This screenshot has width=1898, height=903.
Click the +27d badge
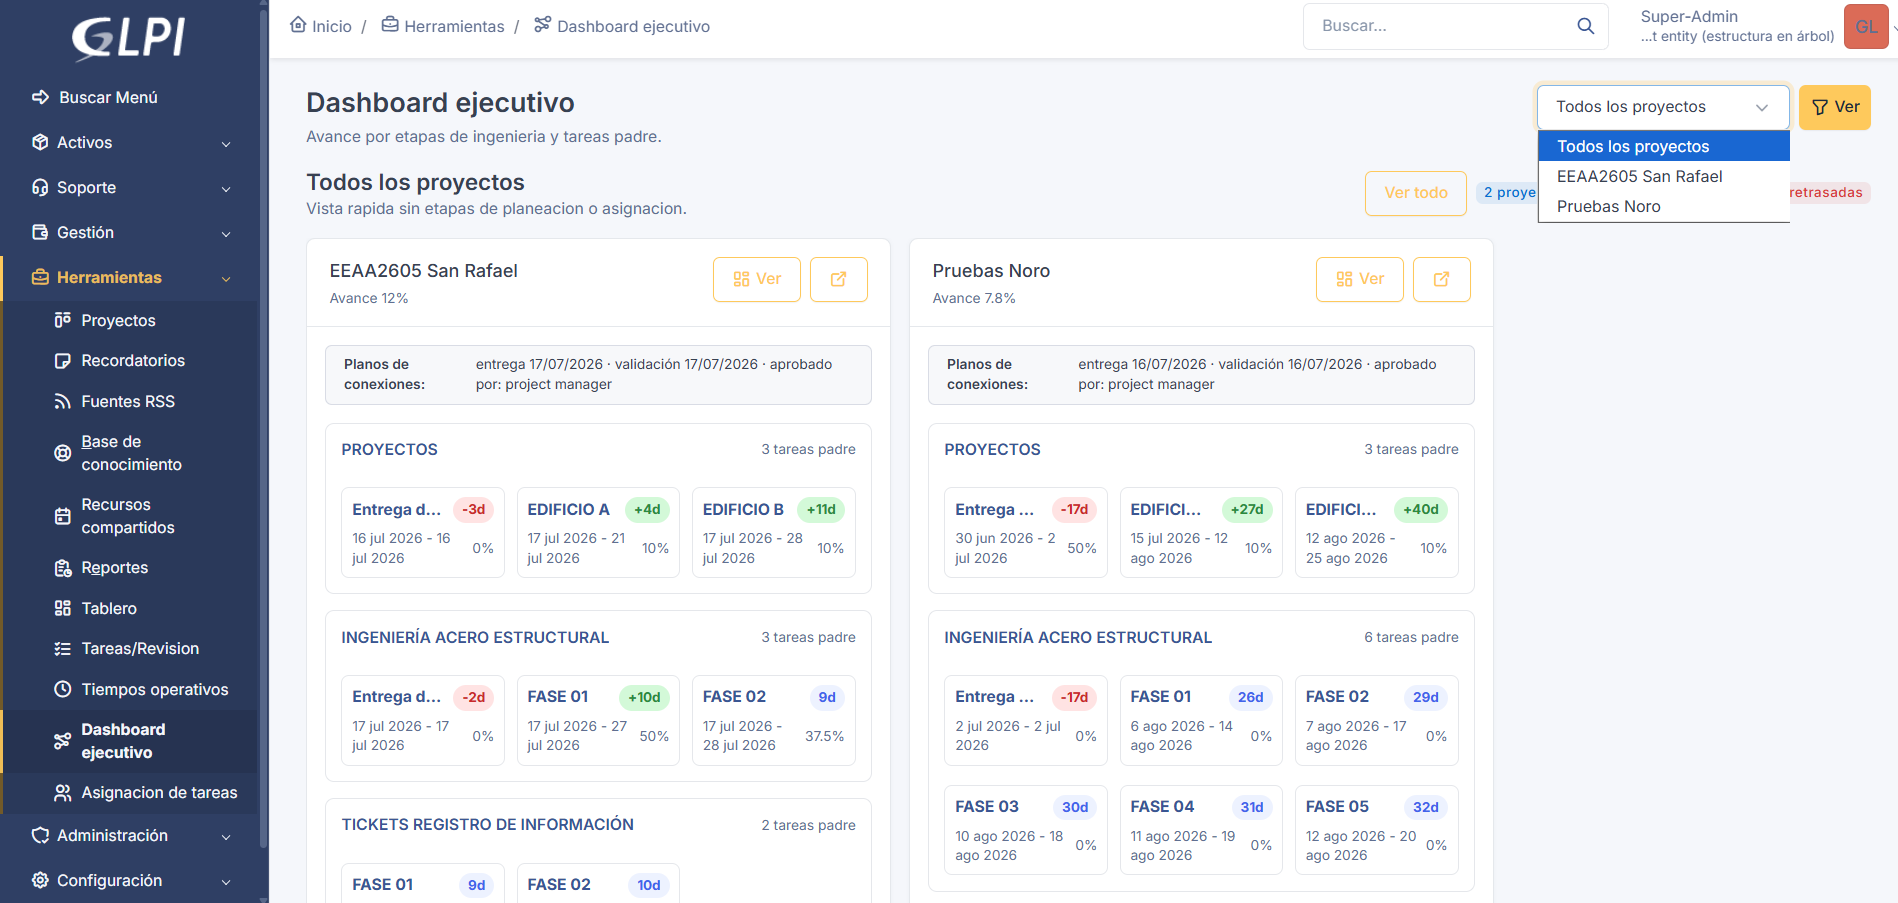[1247, 510]
